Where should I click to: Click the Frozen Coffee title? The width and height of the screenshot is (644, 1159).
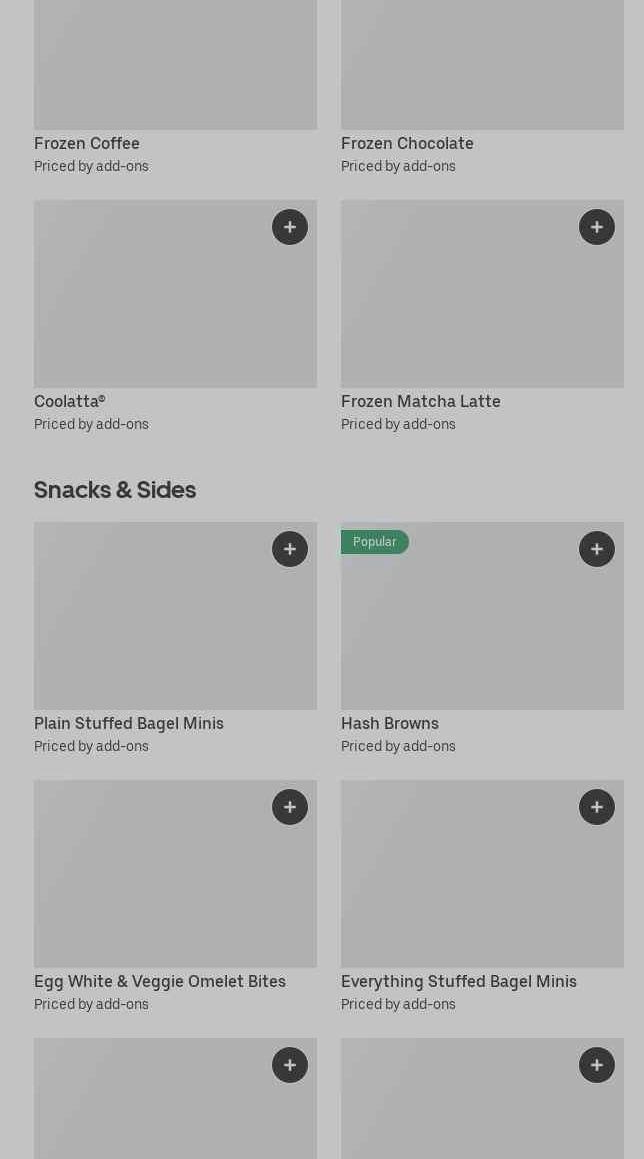click(87, 143)
